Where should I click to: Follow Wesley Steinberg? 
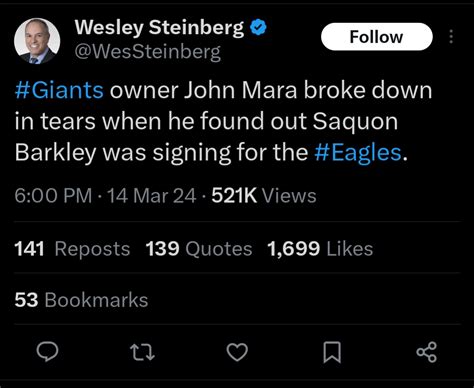click(377, 37)
